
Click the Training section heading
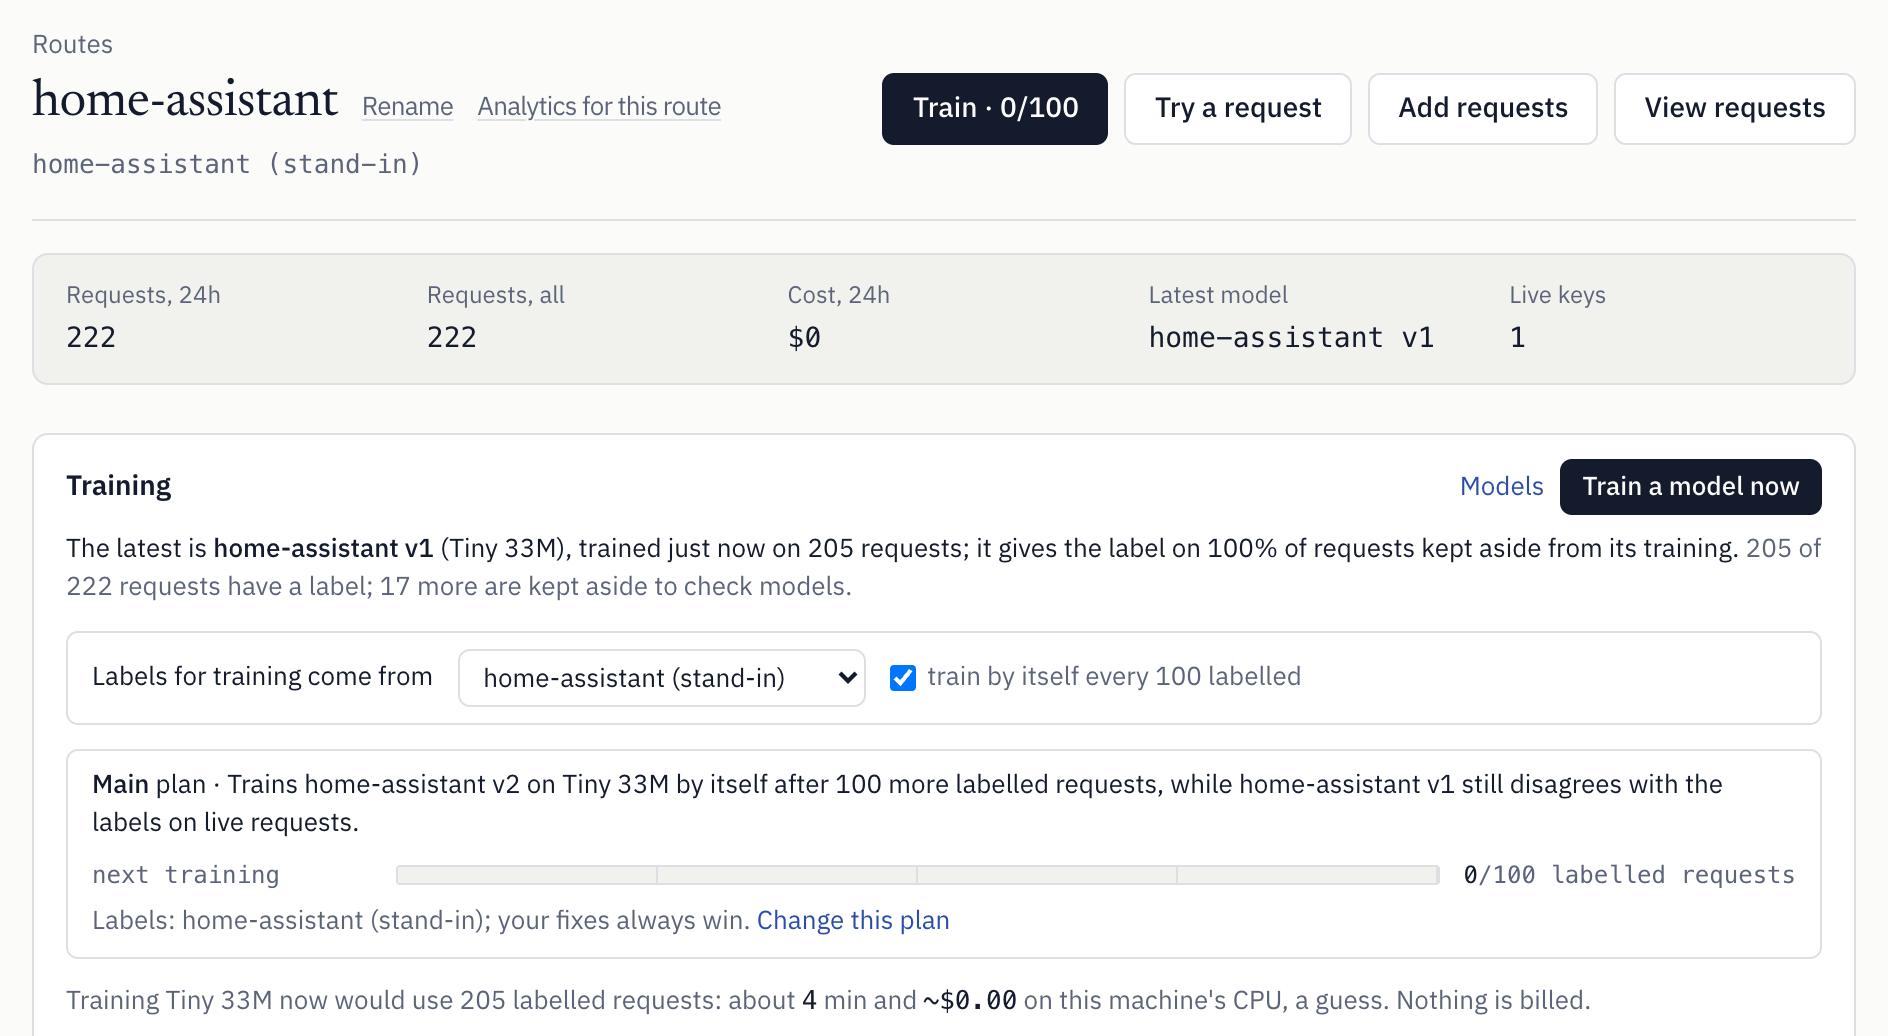[119, 486]
